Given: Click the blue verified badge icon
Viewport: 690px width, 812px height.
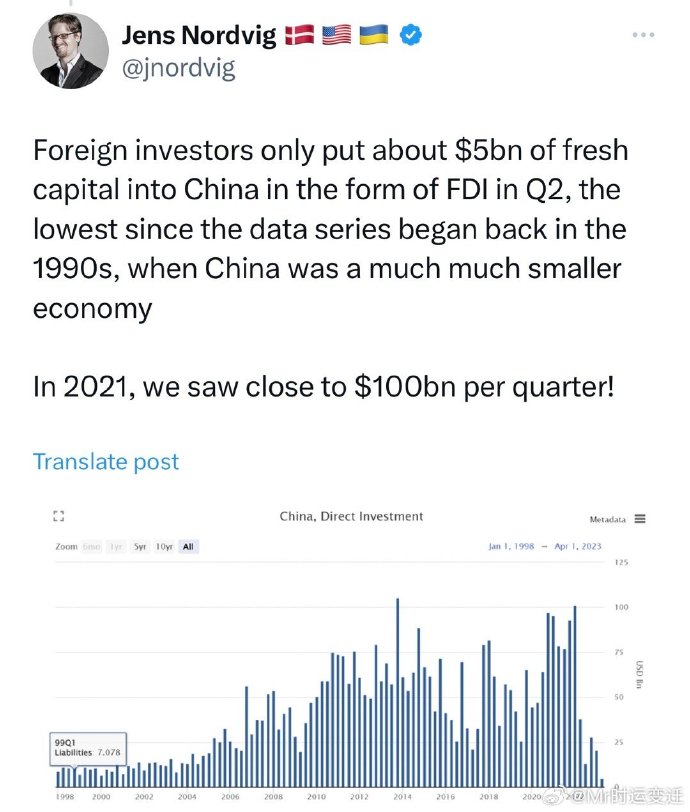Looking at the screenshot, I should click(x=411, y=35).
